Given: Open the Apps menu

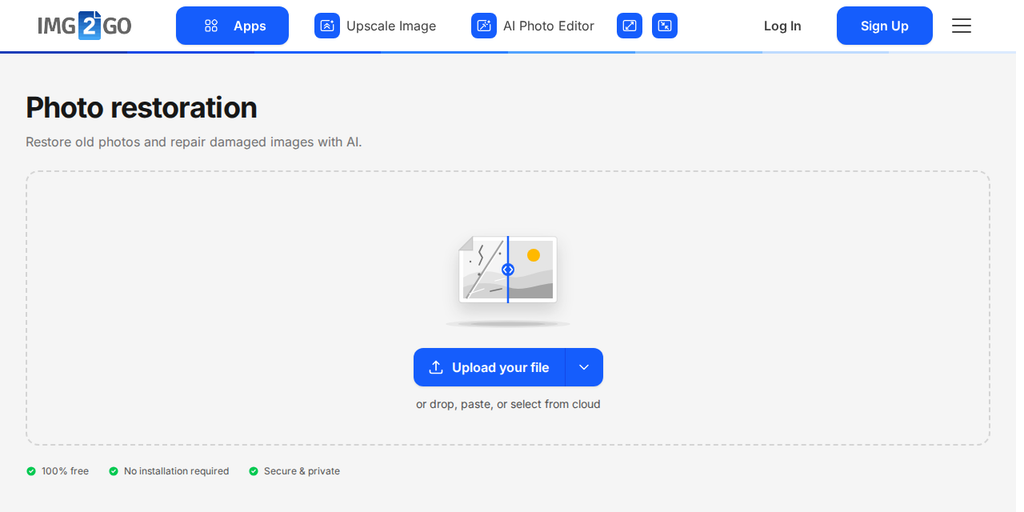Looking at the screenshot, I should pos(234,26).
